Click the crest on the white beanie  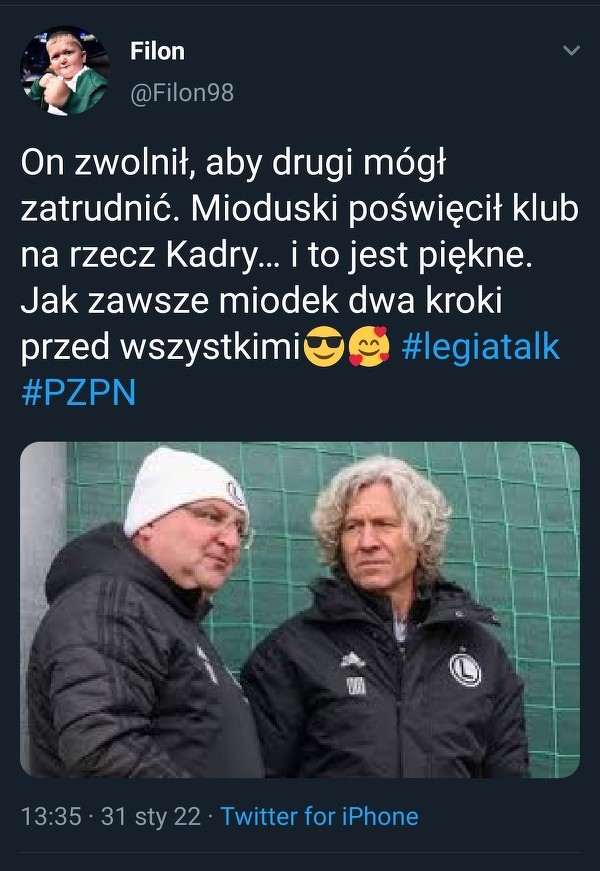(x=236, y=493)
